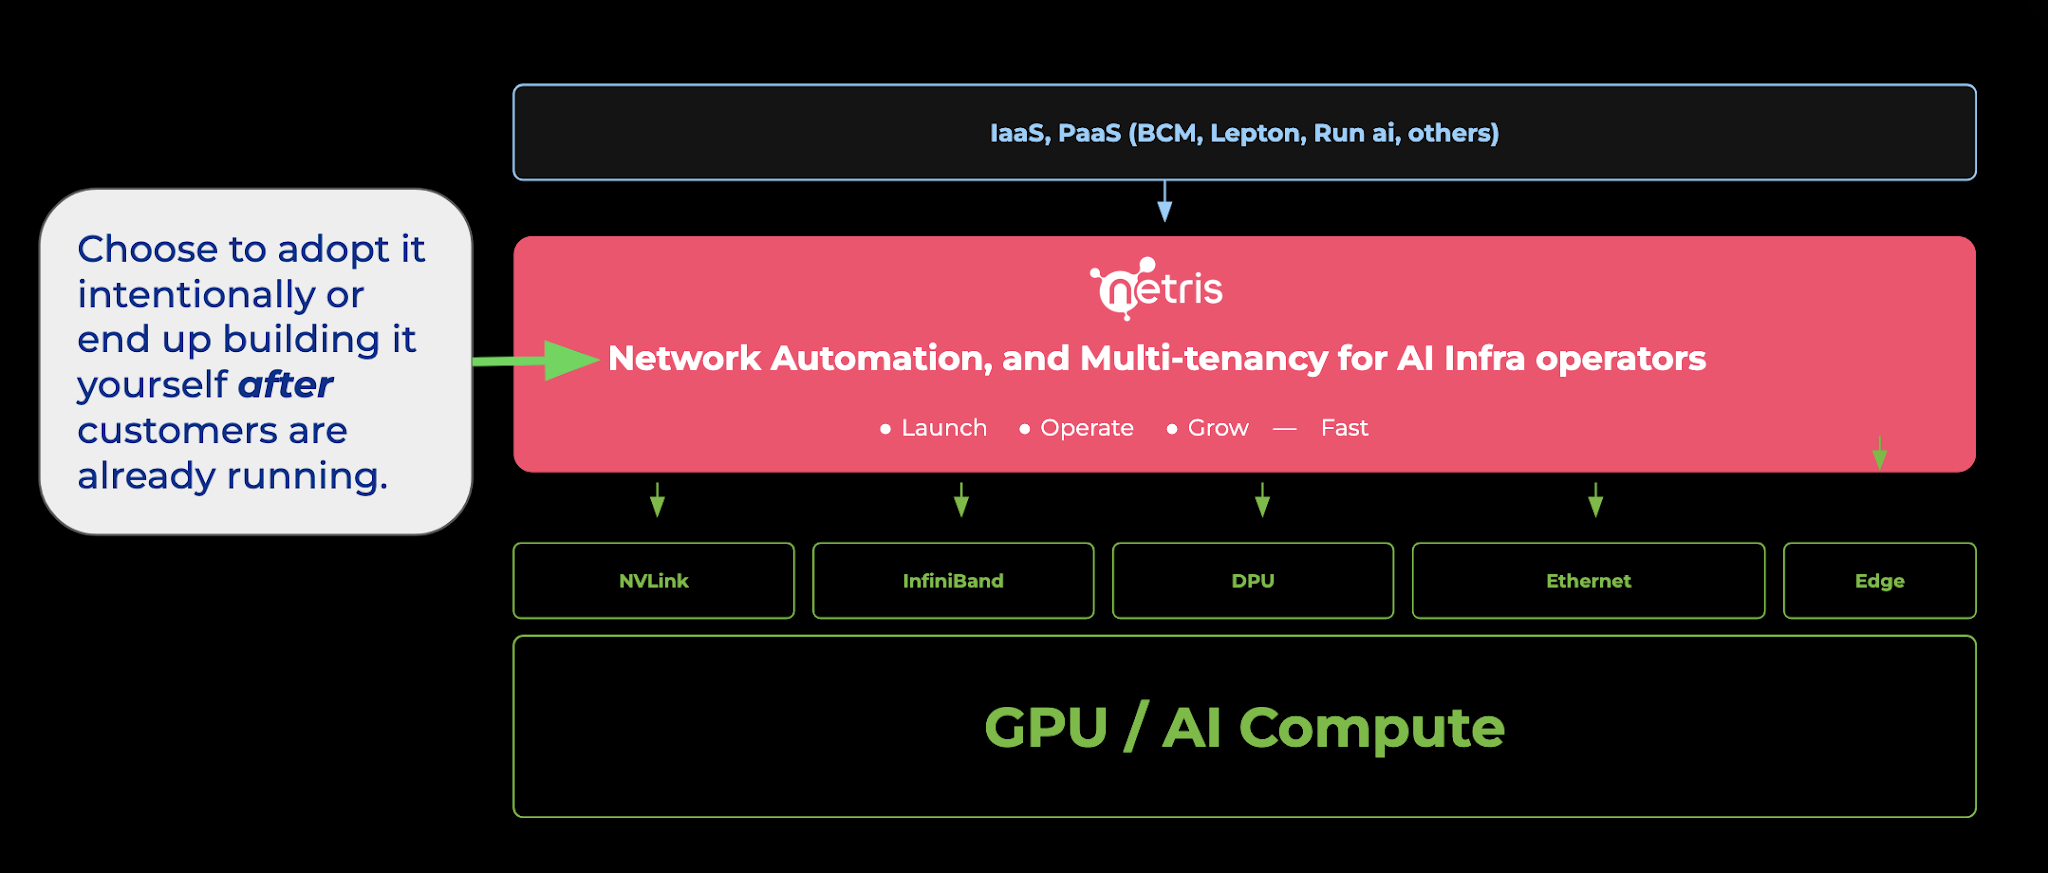Screen dimensions: 2048x873
Task: Click the Launch bullet text
Action: point(943,428)
